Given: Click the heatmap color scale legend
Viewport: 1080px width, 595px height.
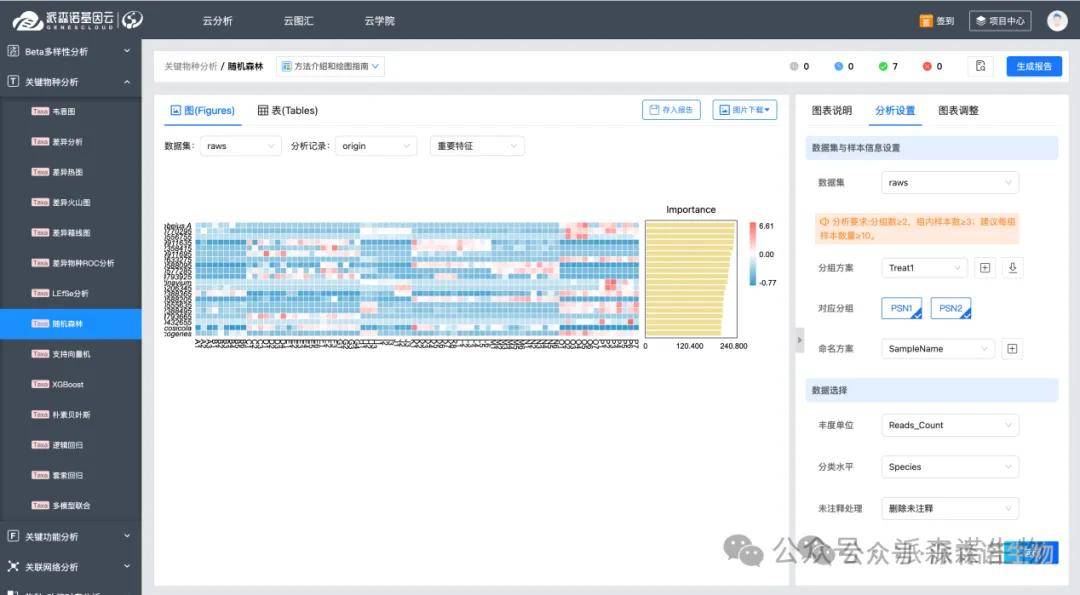Looking at the screenshot, I should [x=751, y=254].
